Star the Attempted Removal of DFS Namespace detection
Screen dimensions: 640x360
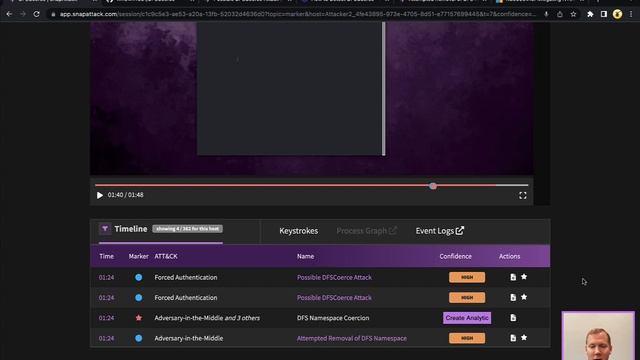pyautogui.click(x=524, y=338)
